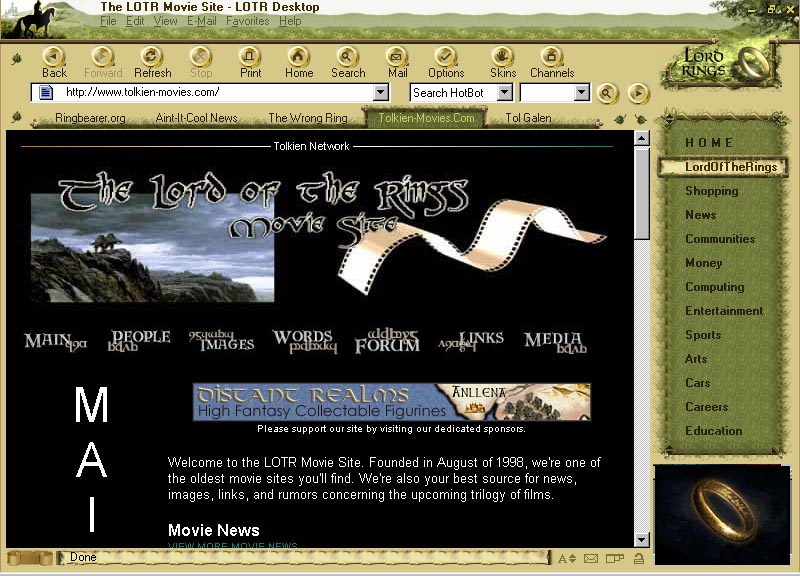Click the Back toolbar icon

click(54, 57)
